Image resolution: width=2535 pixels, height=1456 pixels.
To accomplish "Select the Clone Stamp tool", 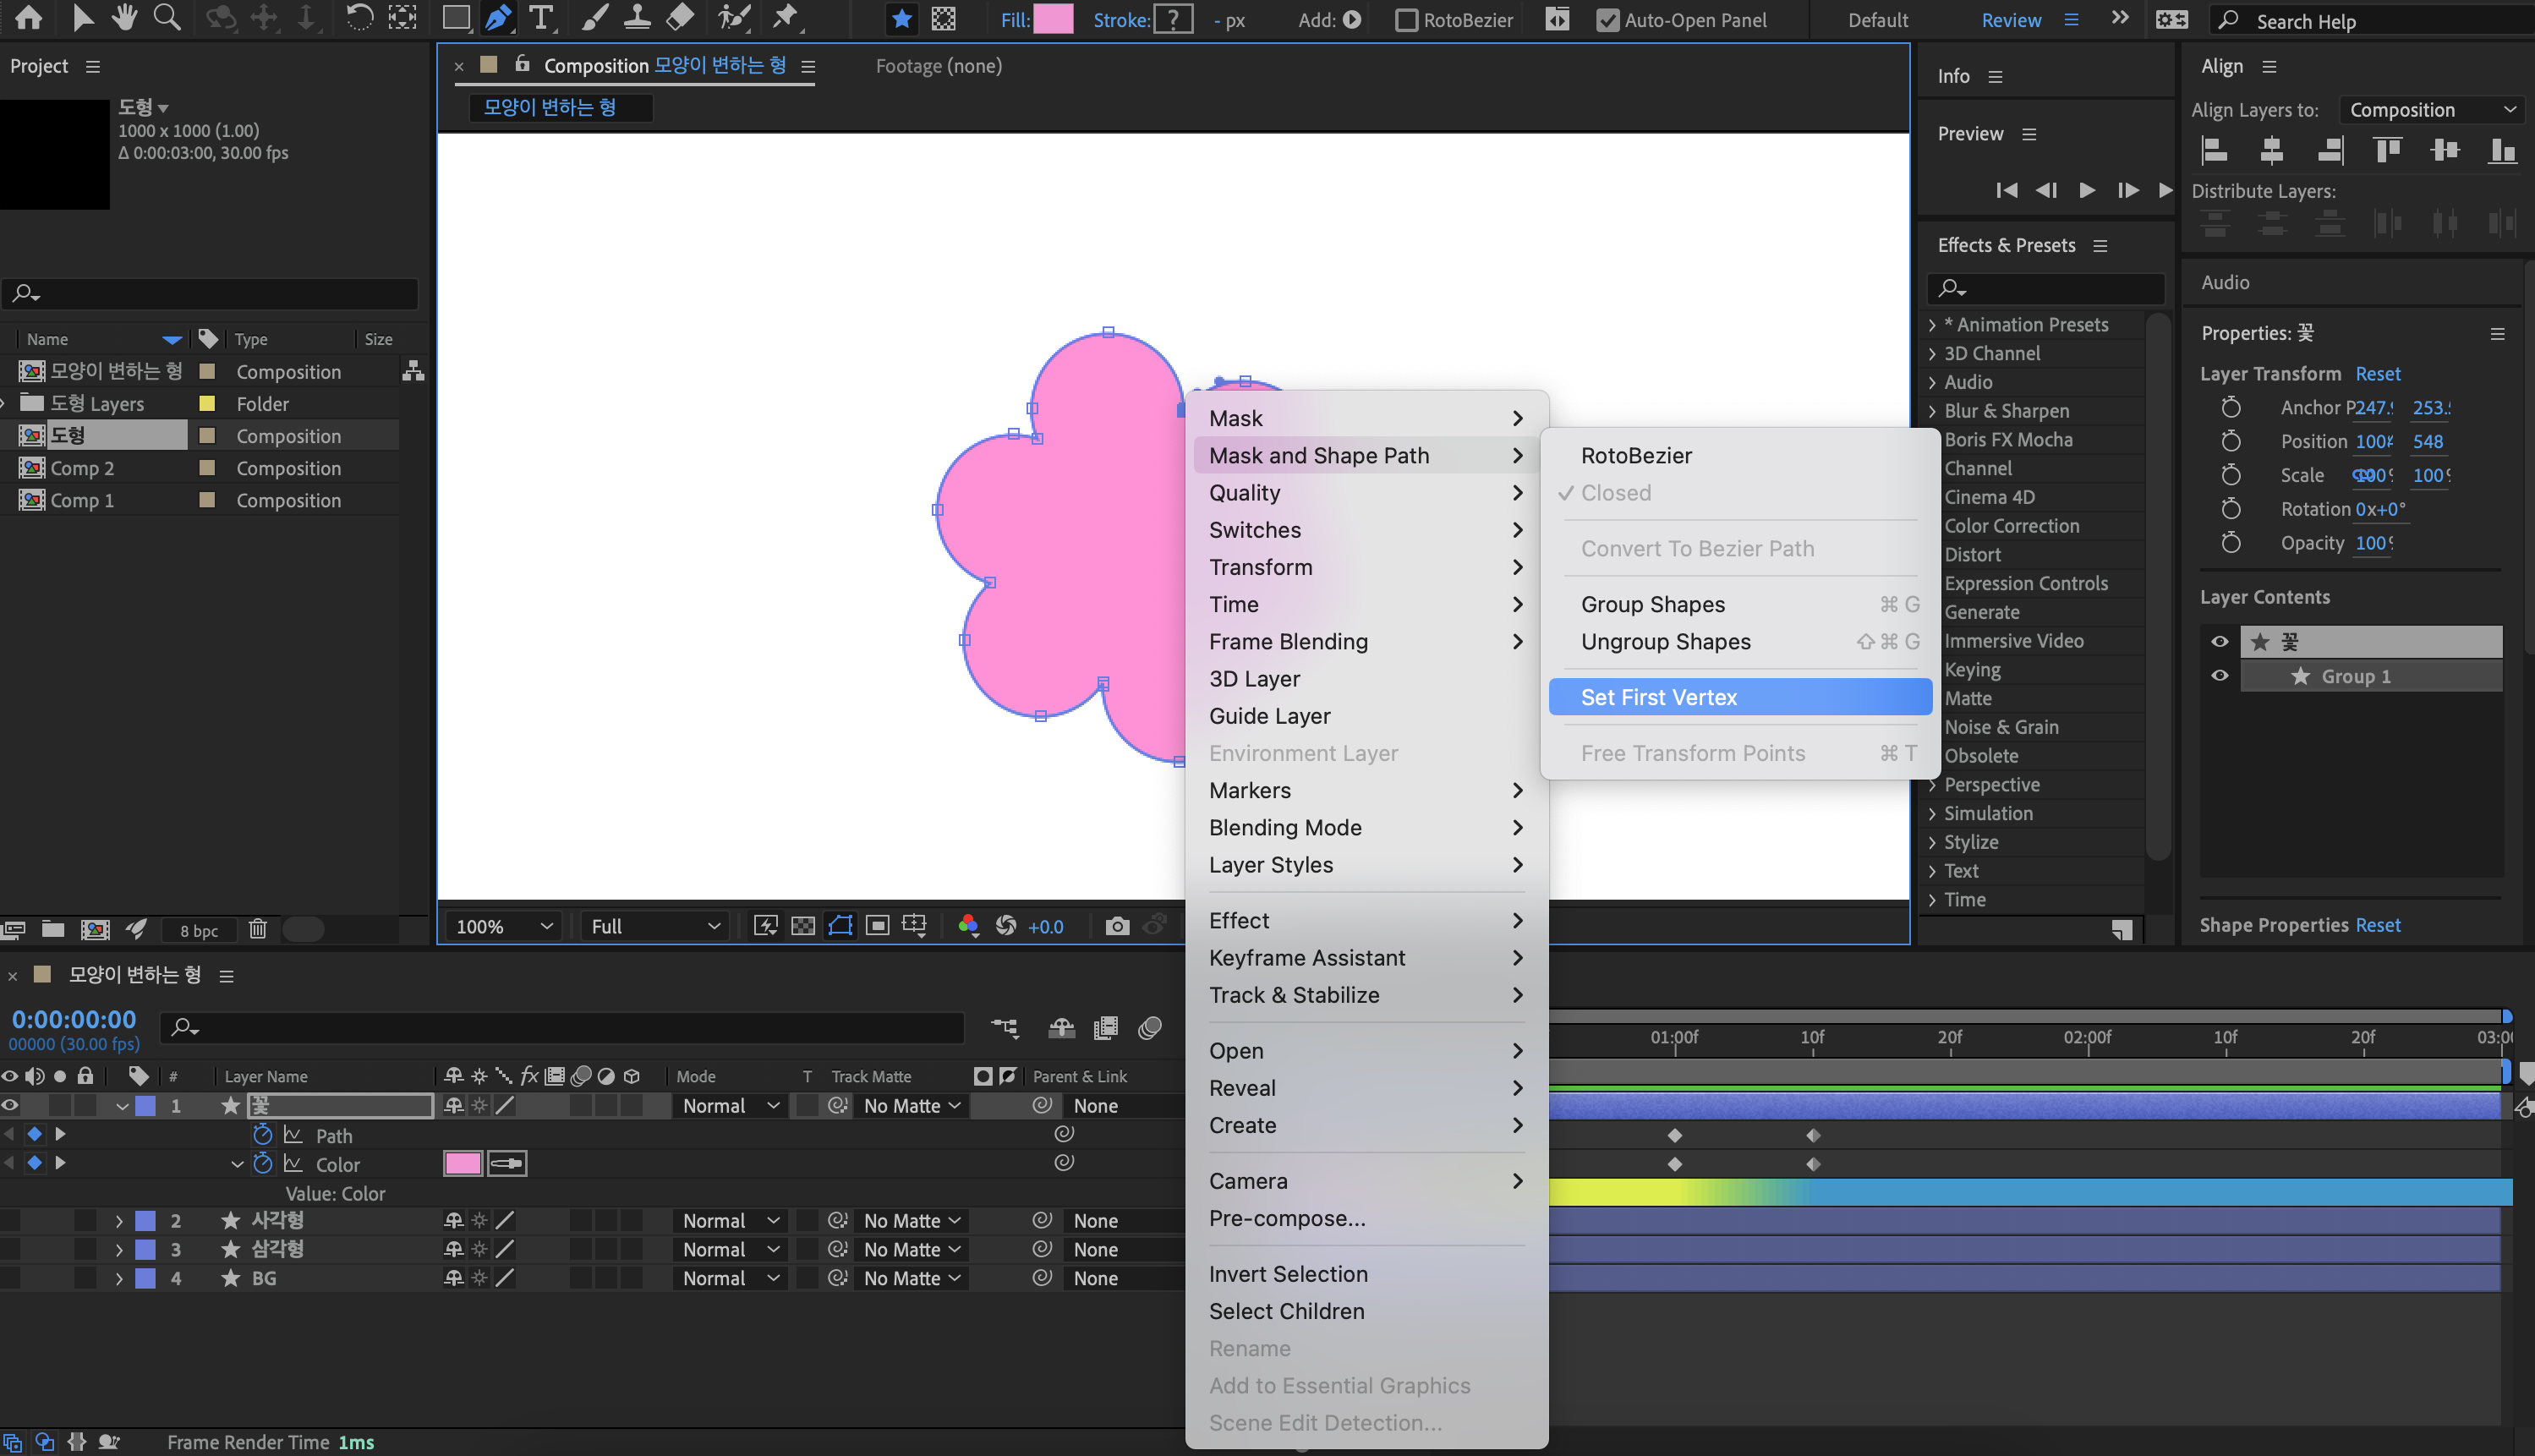I will tap(637, 18).
